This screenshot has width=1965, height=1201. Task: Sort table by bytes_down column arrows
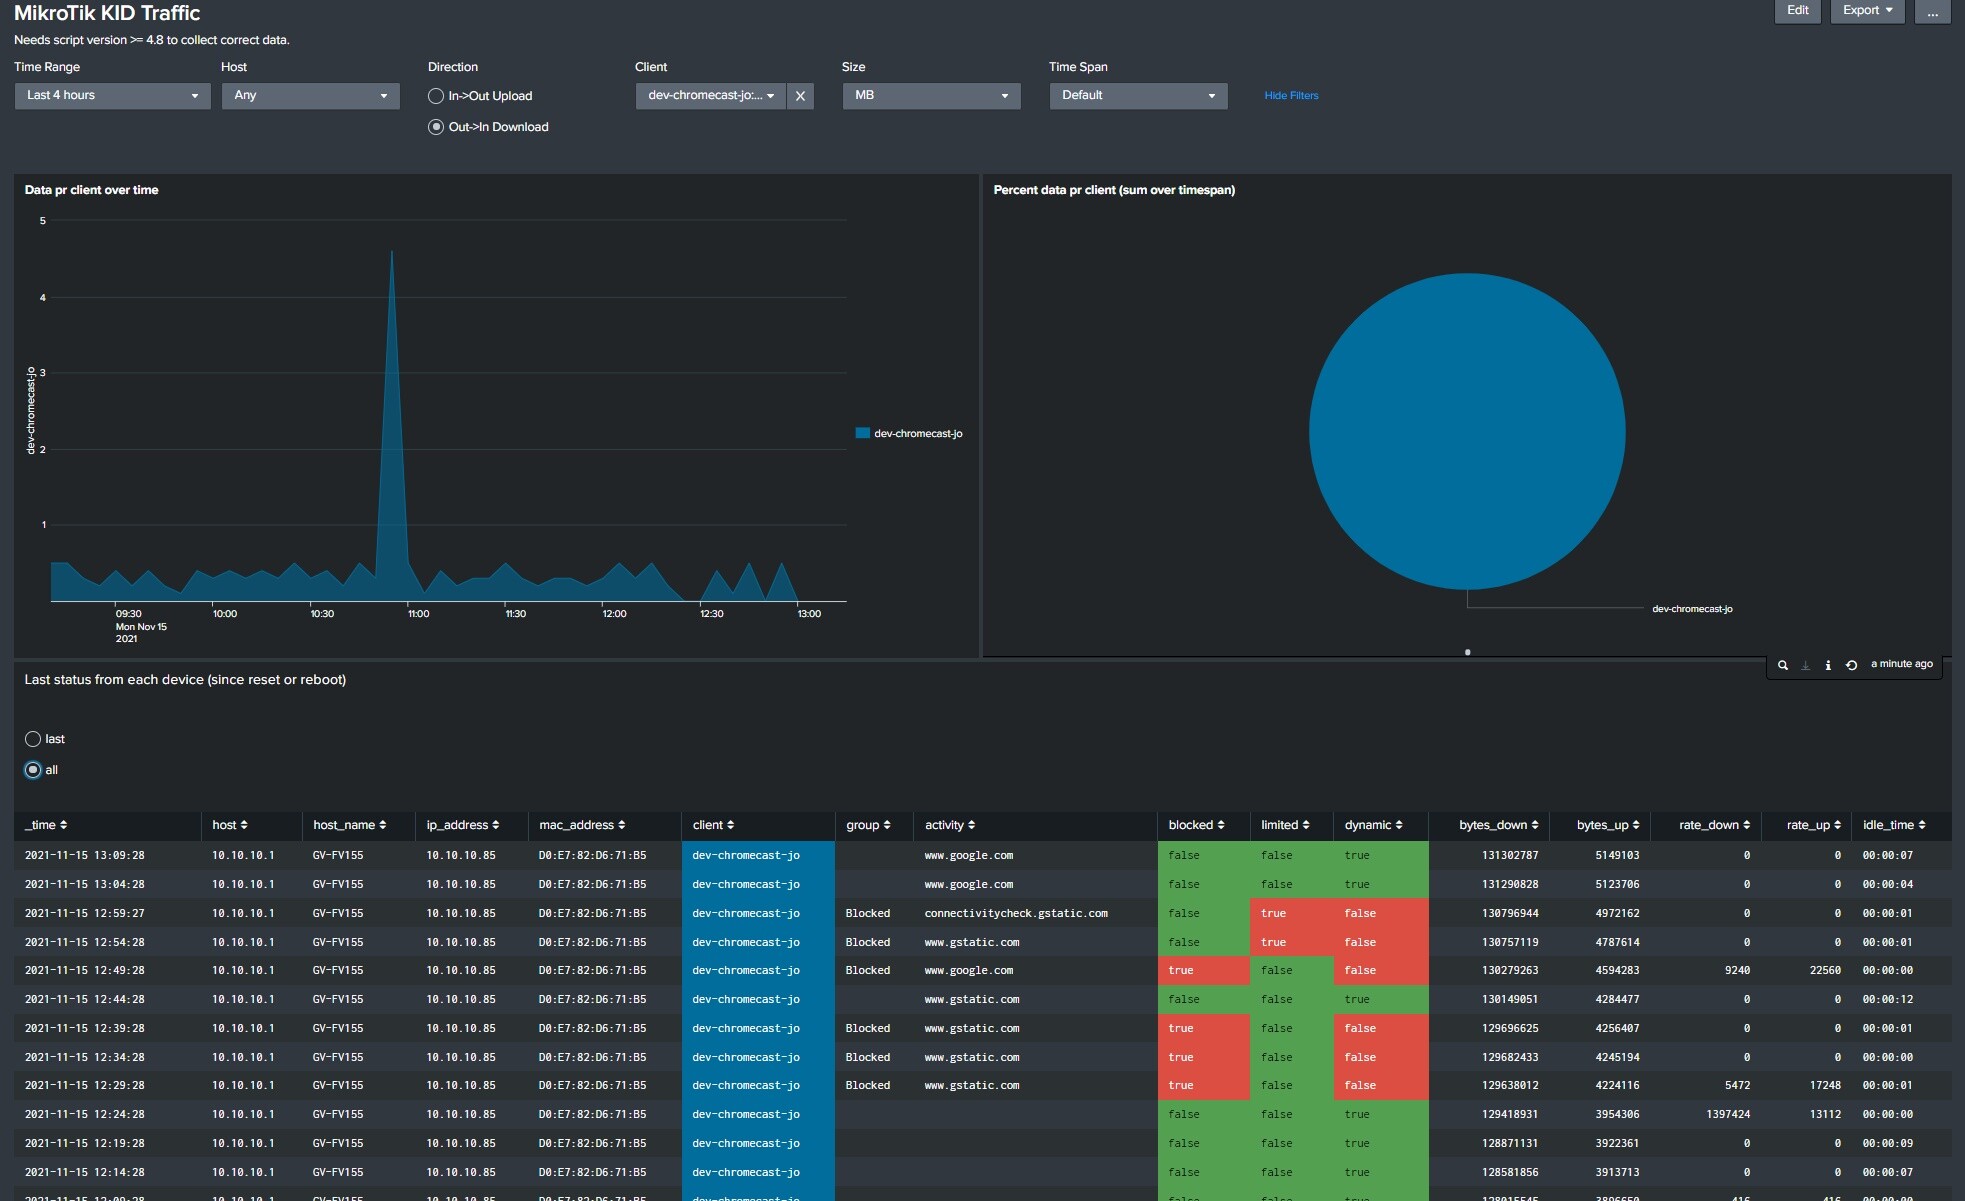1535,825
